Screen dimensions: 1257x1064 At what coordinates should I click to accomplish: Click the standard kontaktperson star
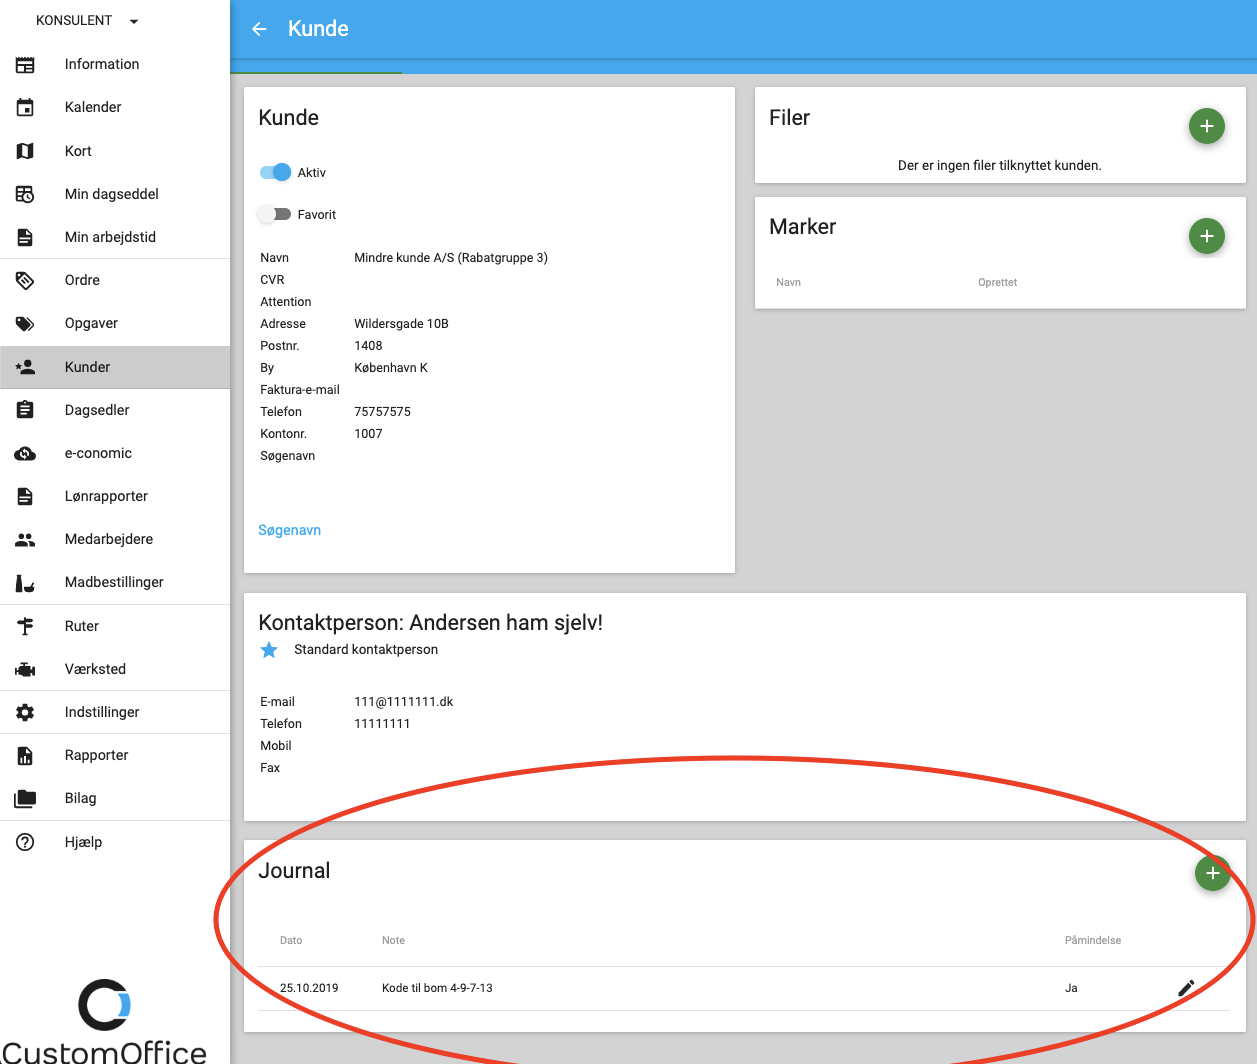(269, 650)
